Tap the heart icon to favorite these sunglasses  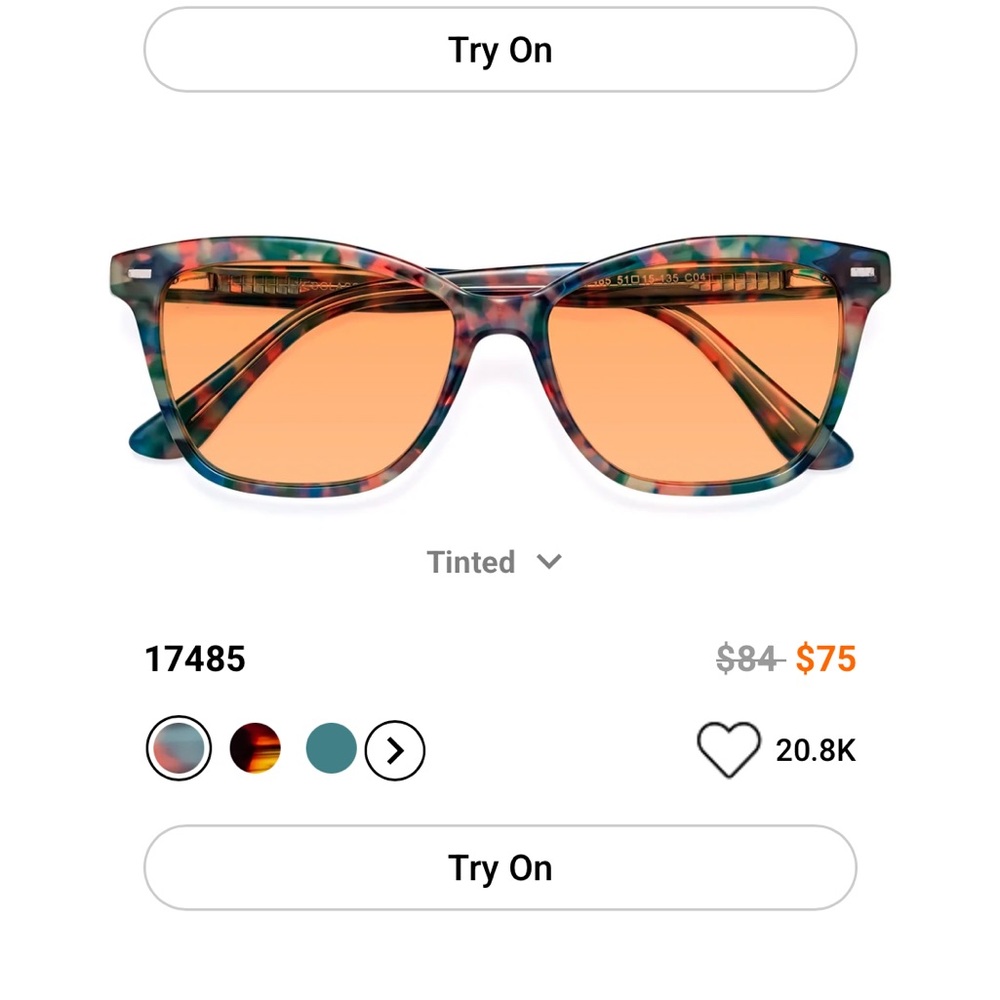pos(731,749)
